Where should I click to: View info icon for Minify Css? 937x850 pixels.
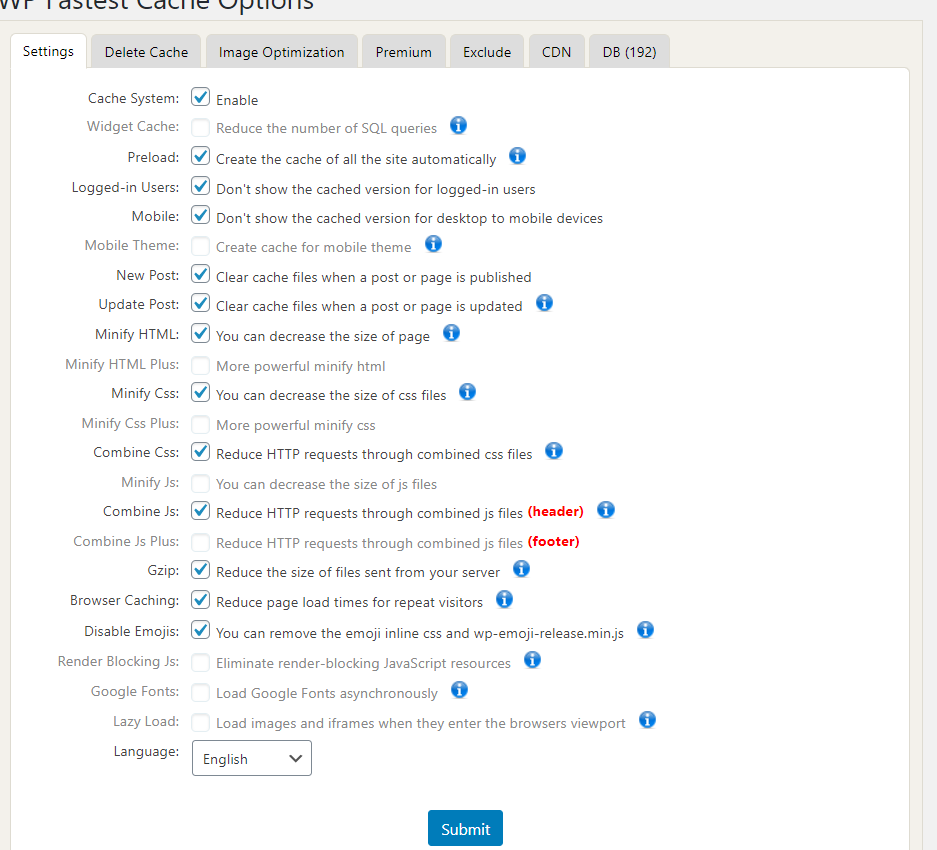467,392
